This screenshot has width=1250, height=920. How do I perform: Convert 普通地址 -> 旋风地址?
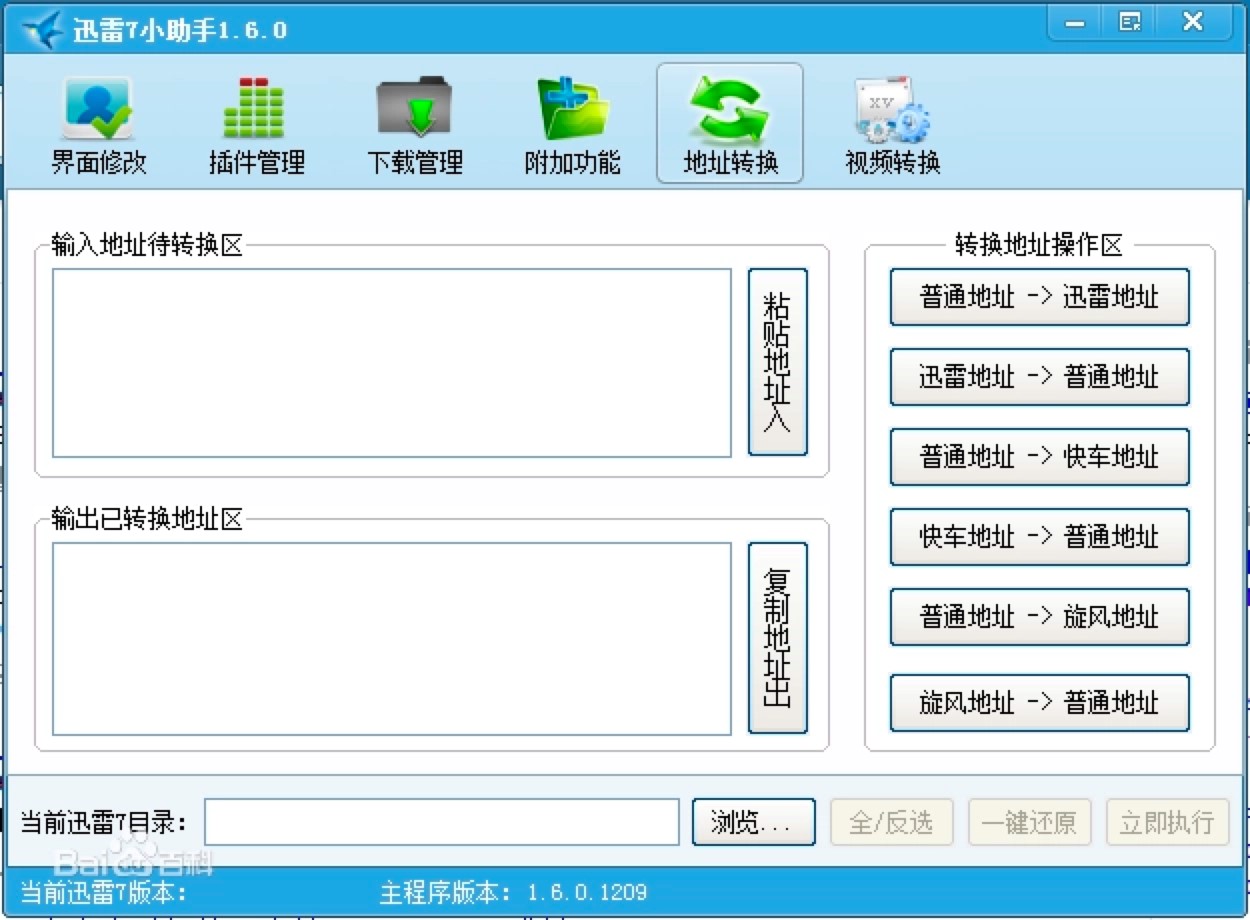[1039, 617]
